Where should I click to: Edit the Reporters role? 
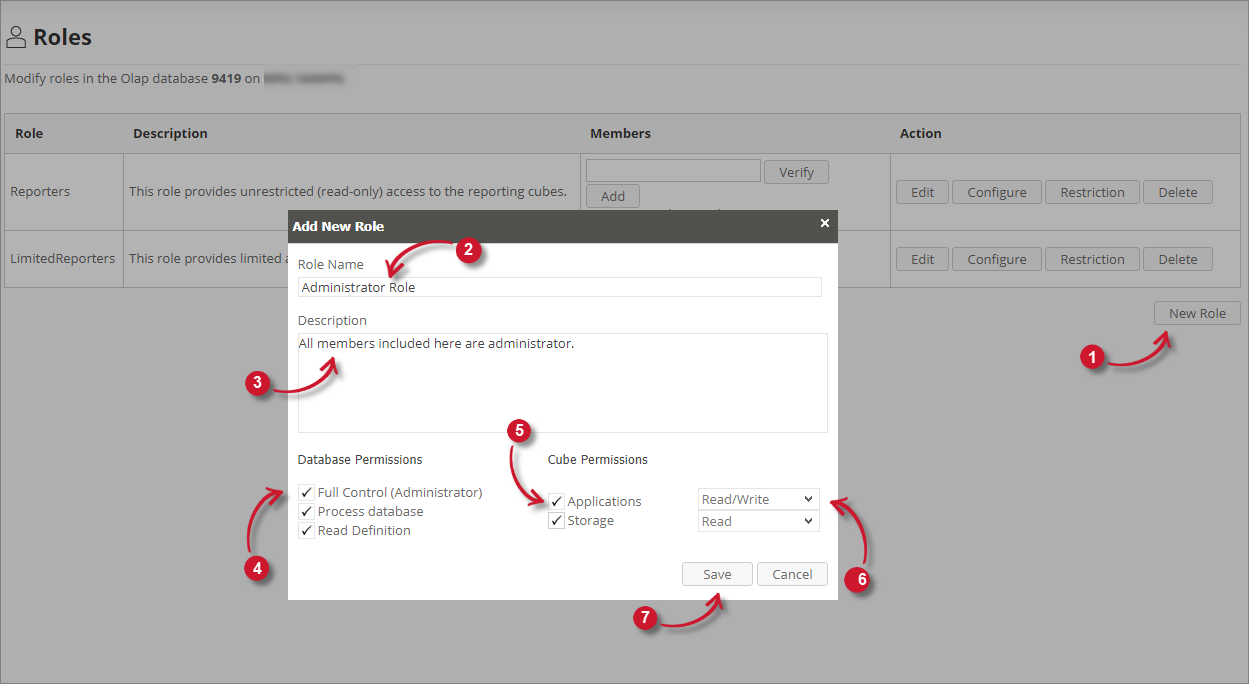[x=922, y=192]
